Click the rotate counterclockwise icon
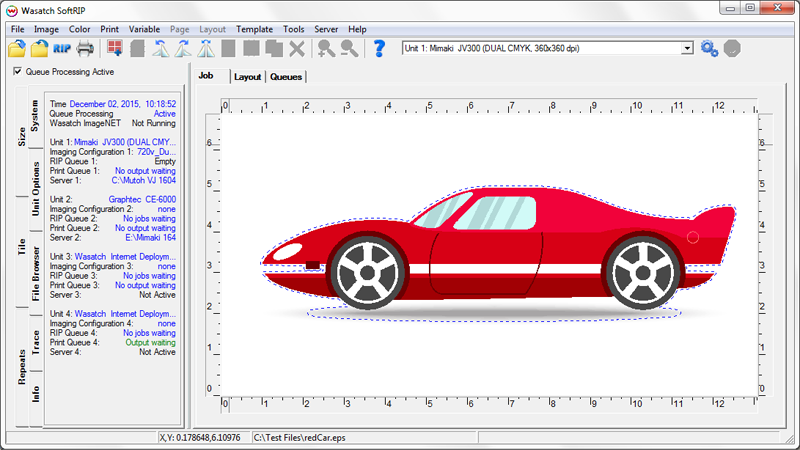Image resolution: width=800 pixels, height=450 pixels. 161,48
